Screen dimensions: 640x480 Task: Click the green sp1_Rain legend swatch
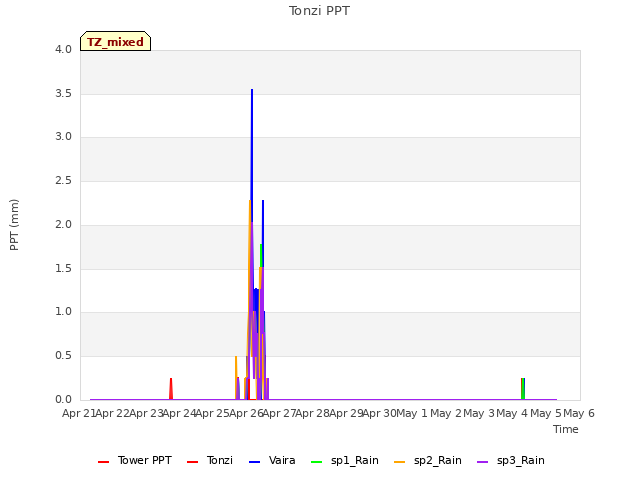317,462
